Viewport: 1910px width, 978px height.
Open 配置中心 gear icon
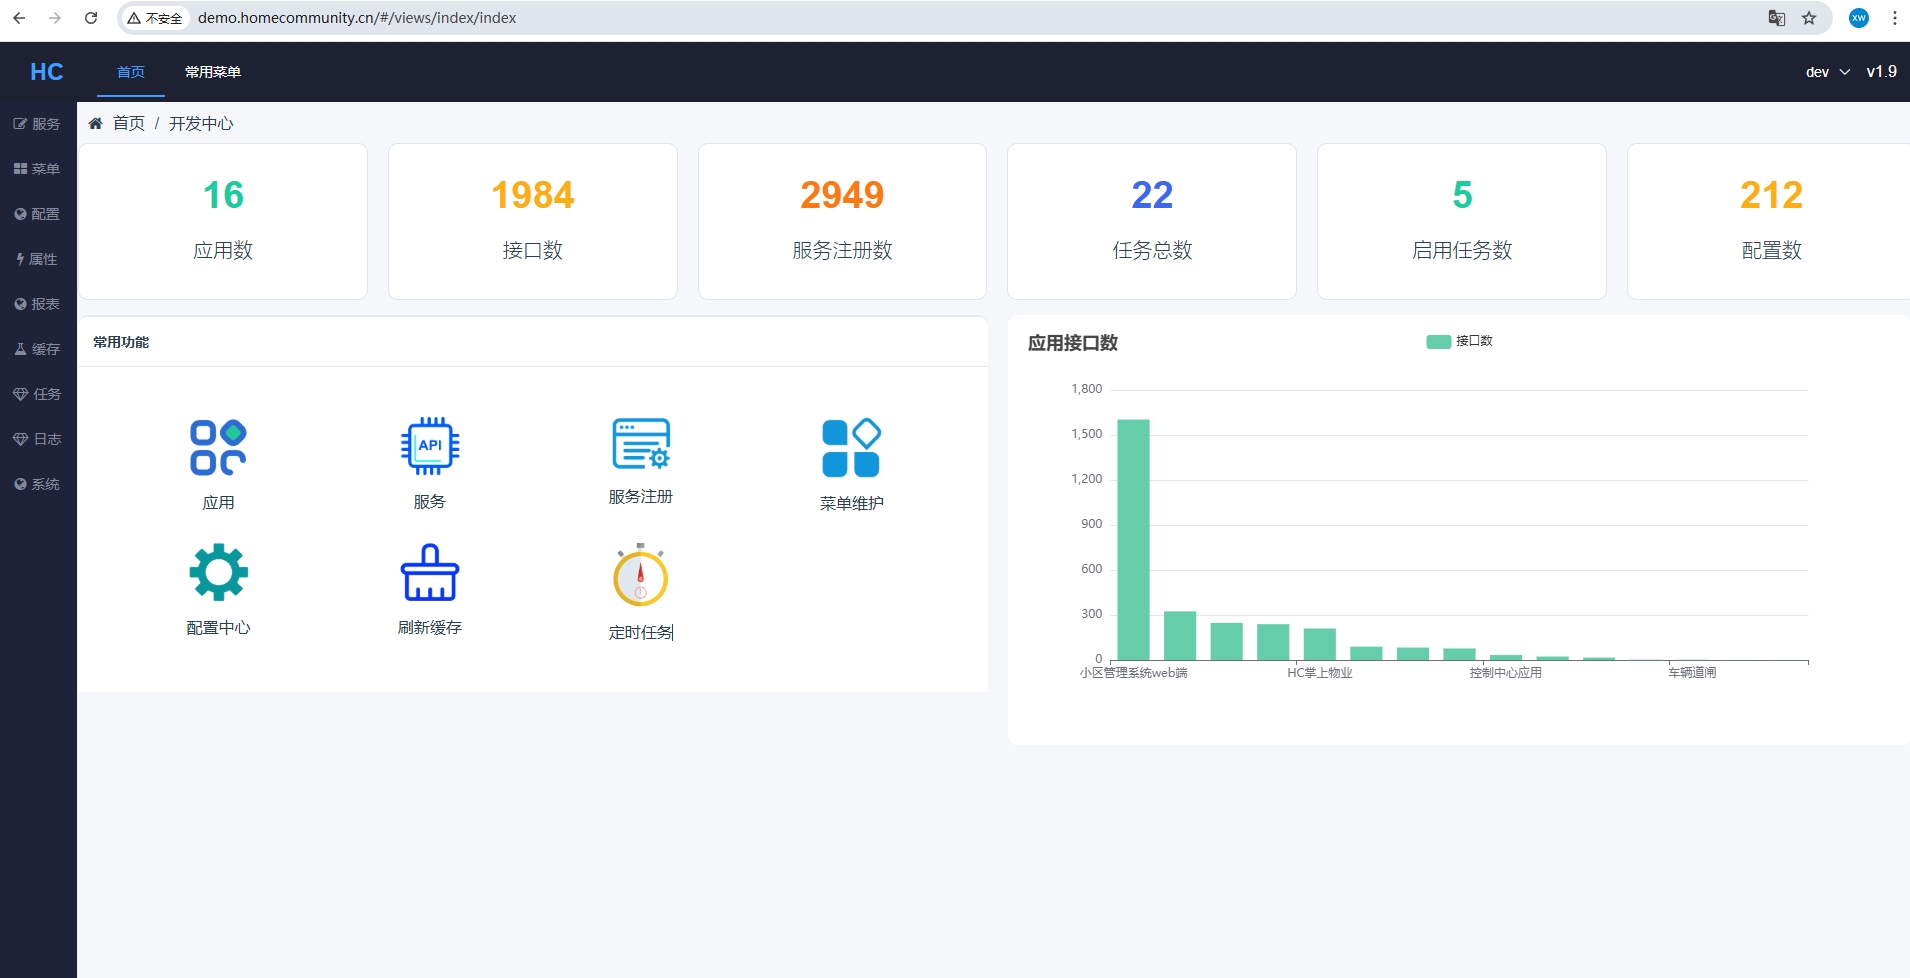(218, 573)
